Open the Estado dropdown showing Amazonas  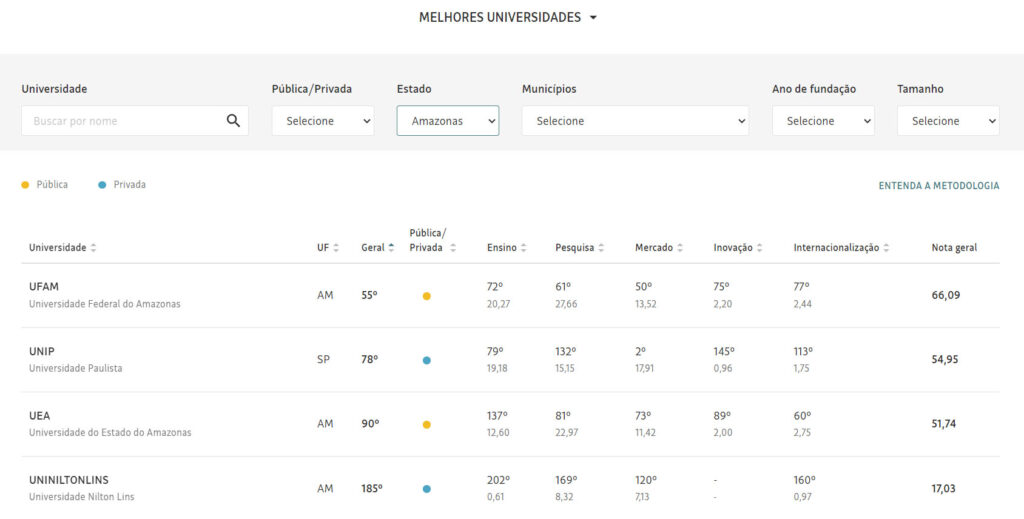click(x=448, y=121)
